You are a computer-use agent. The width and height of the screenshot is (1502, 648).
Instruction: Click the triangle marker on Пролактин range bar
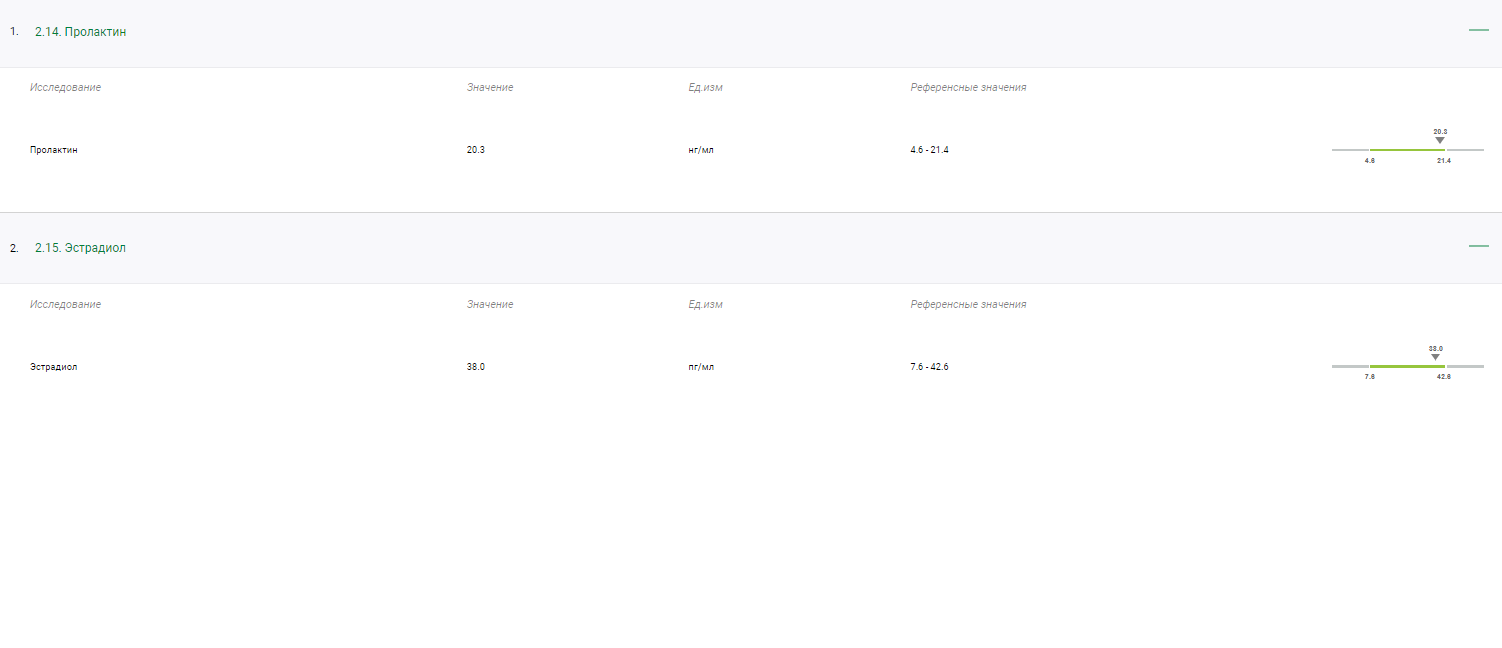click(1440, 140)
